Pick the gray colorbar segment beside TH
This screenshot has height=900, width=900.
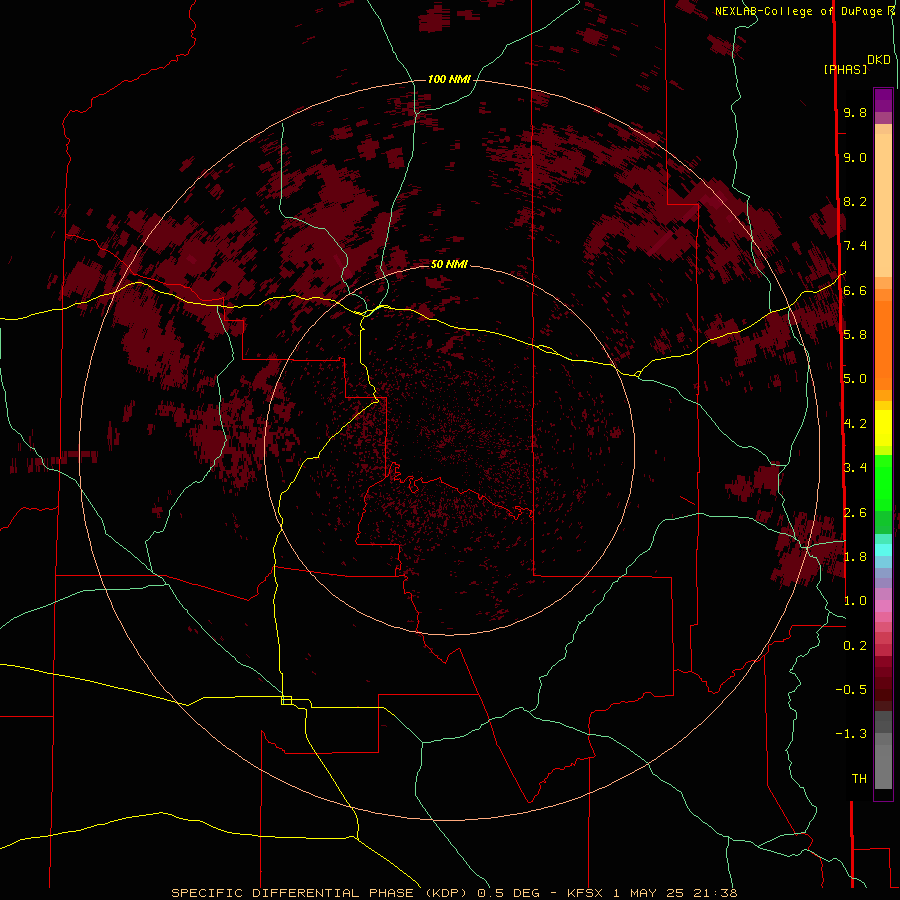[883, 767]
